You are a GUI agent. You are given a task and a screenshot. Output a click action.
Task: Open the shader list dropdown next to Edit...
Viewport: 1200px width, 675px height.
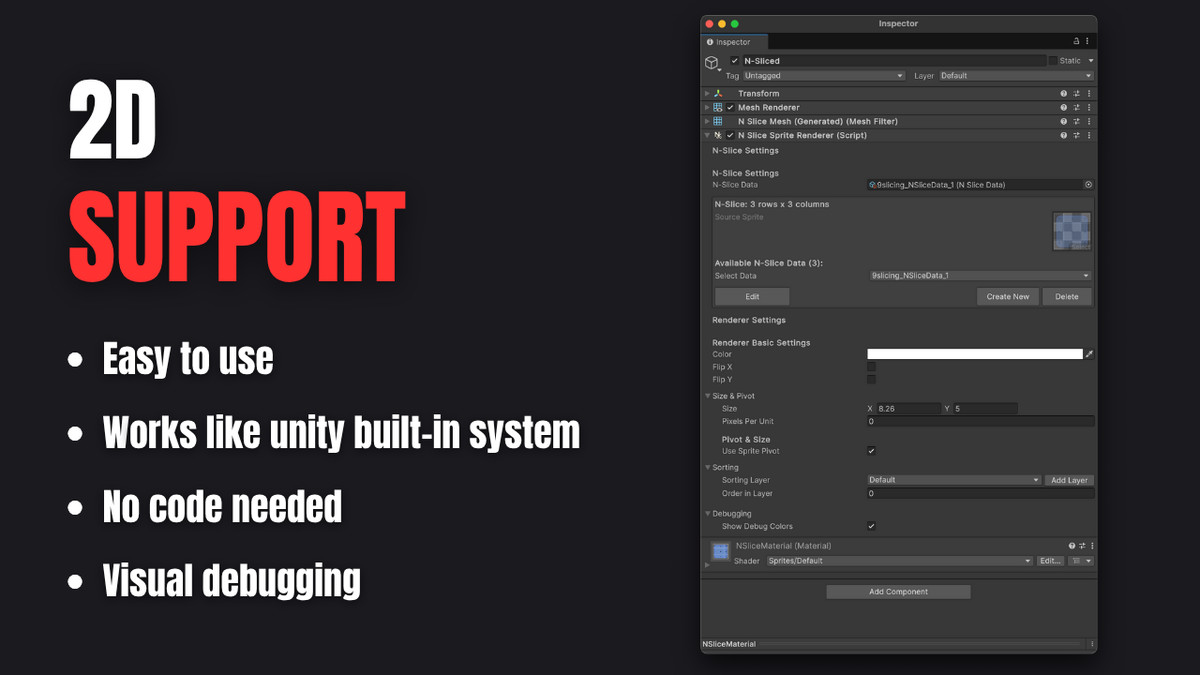tap(1081, 561)
